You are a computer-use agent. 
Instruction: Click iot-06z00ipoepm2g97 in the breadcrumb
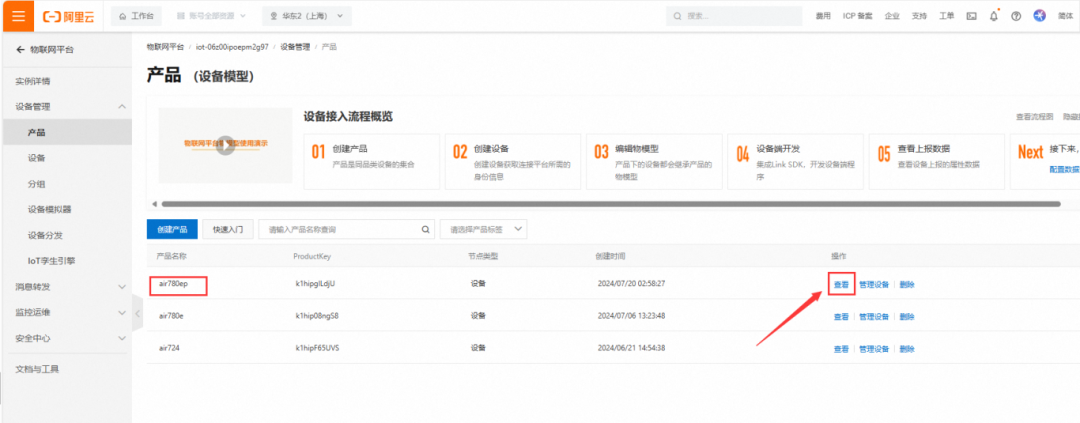(x=232, y=48)
